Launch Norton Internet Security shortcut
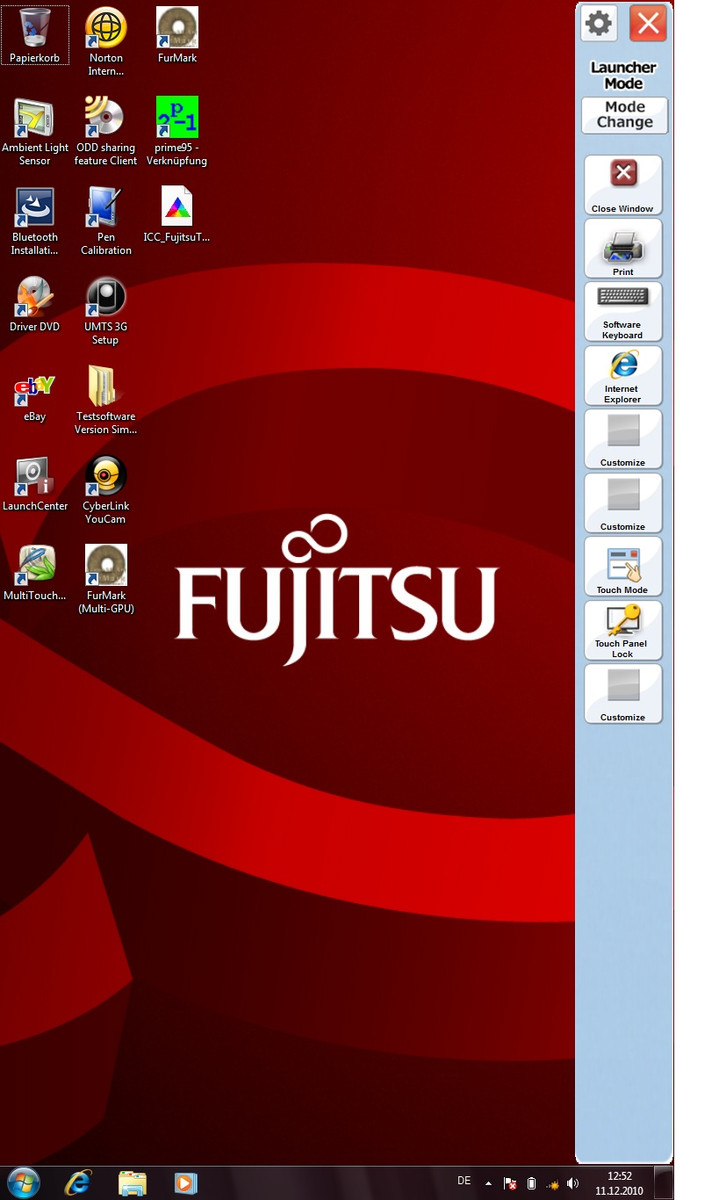Viewport: 719px width, 1200px height. pos(106,41)
